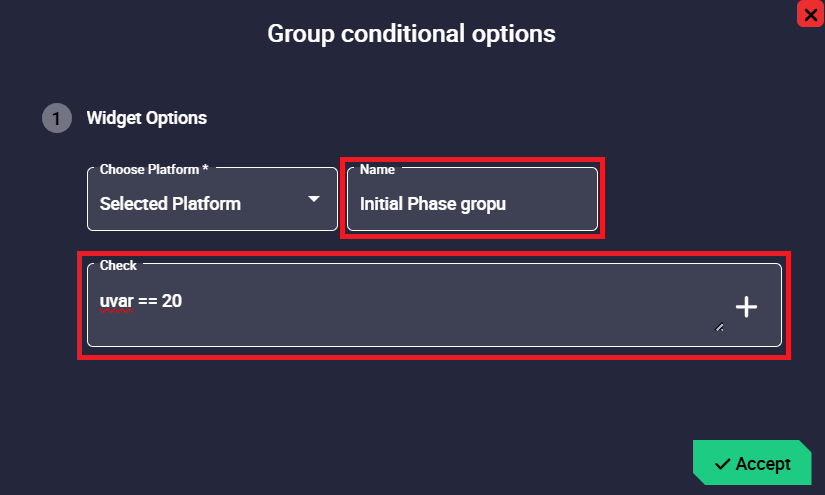Click the "Selected Platform" value text
Image resolution: width=825 pixels, height=495 pixels.
[x=170, y=204]
